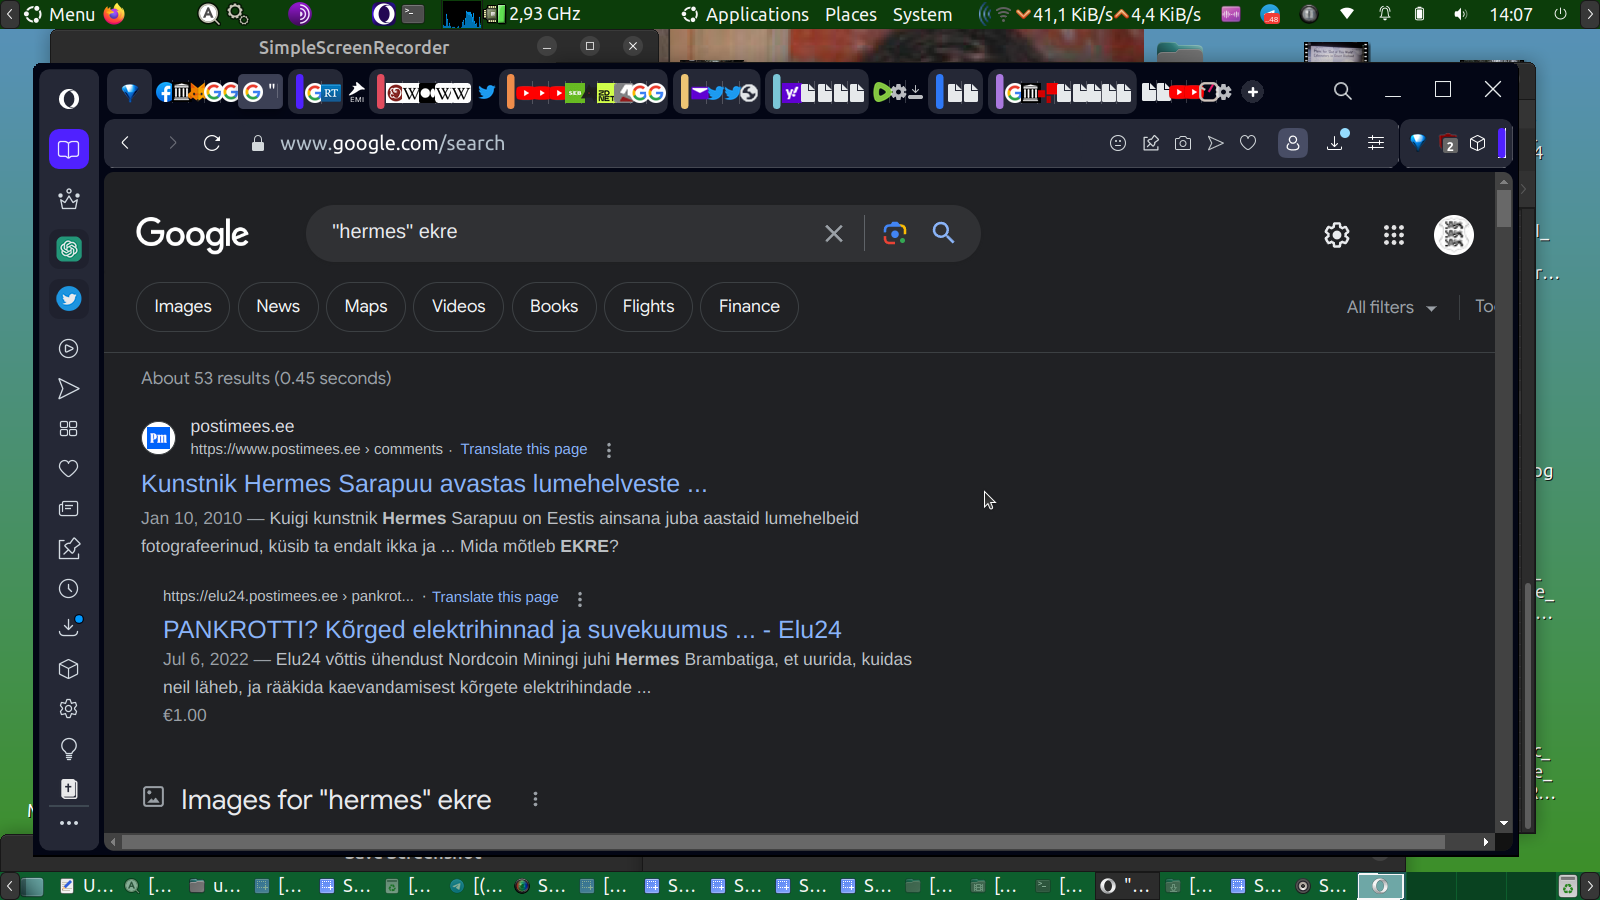The height and width of the screenshot is (900, 1600).
Task: Open the Google apps grid
Action: point(1394,235)
